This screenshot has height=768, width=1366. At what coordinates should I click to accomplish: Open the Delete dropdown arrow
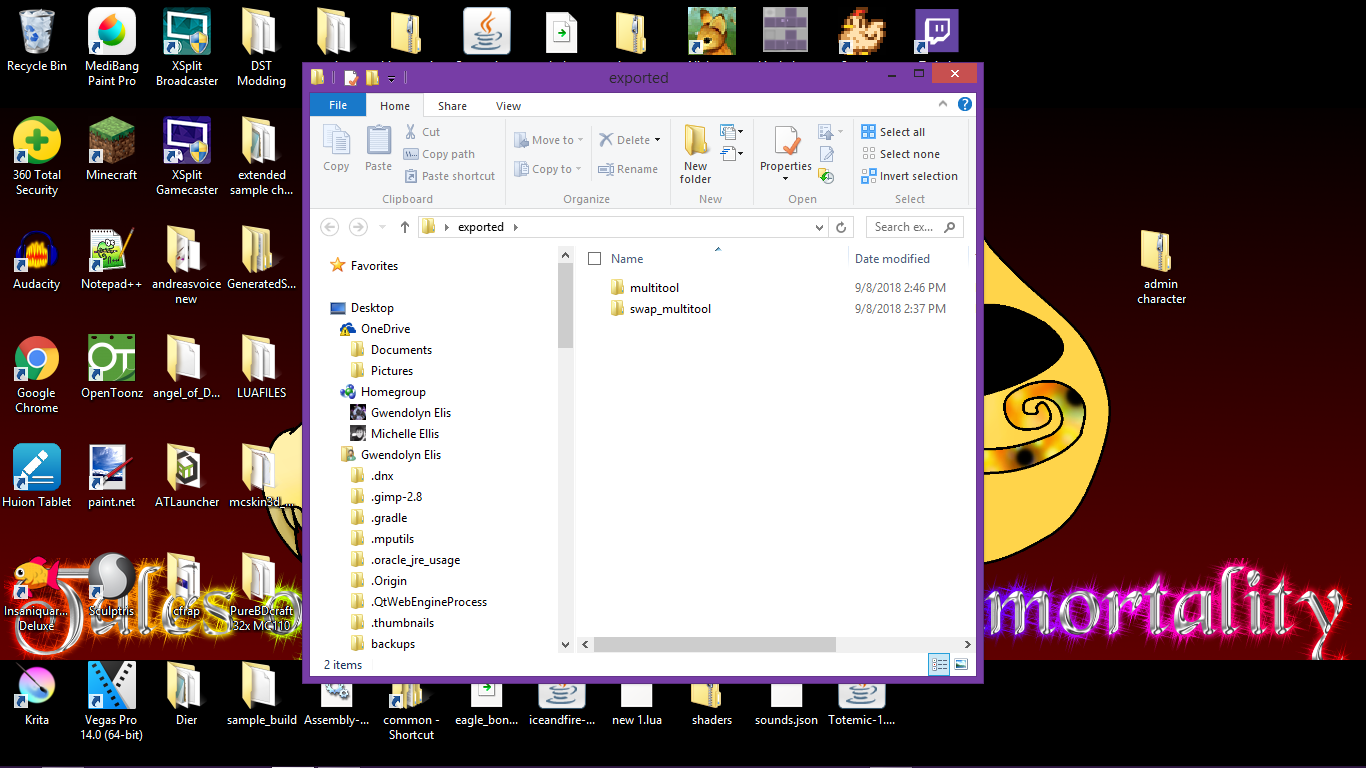coord(657,140)
